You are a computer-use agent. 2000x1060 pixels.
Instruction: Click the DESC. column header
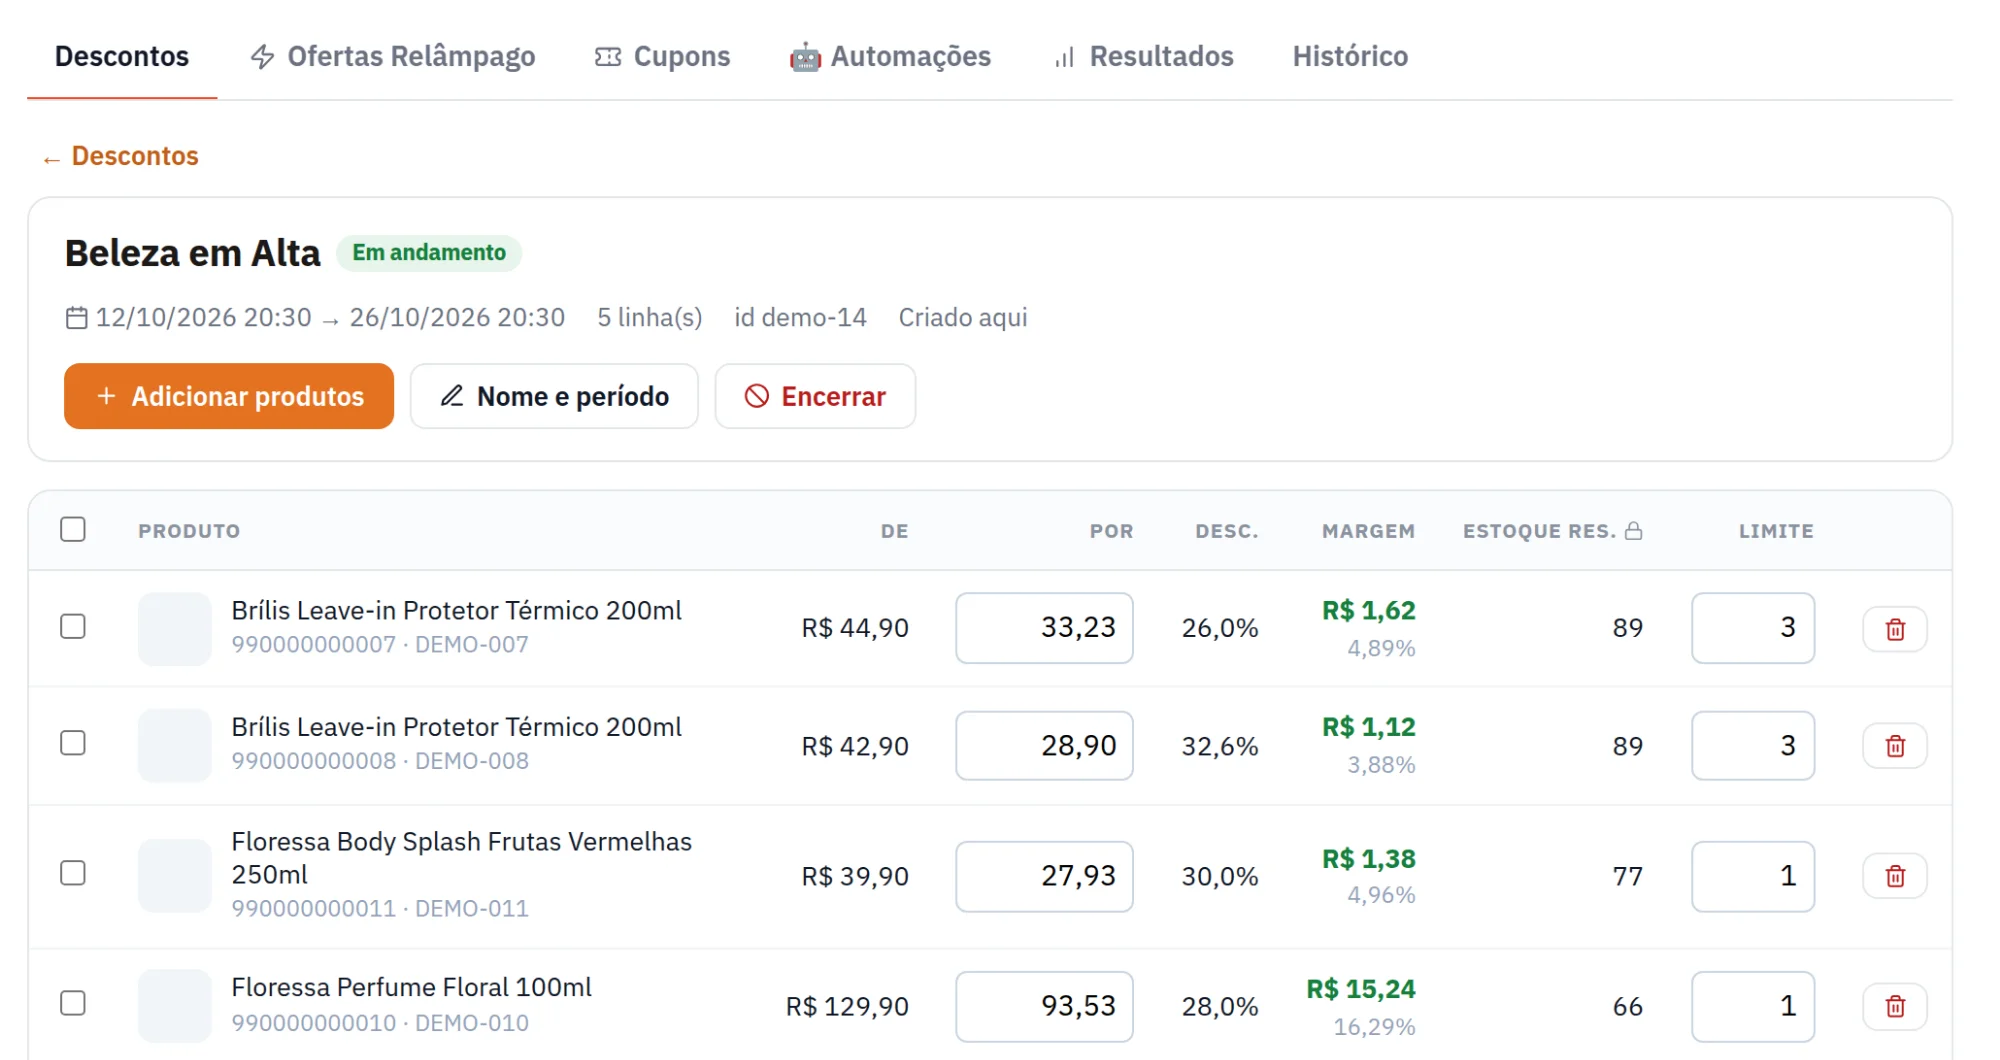(1227, 531)
